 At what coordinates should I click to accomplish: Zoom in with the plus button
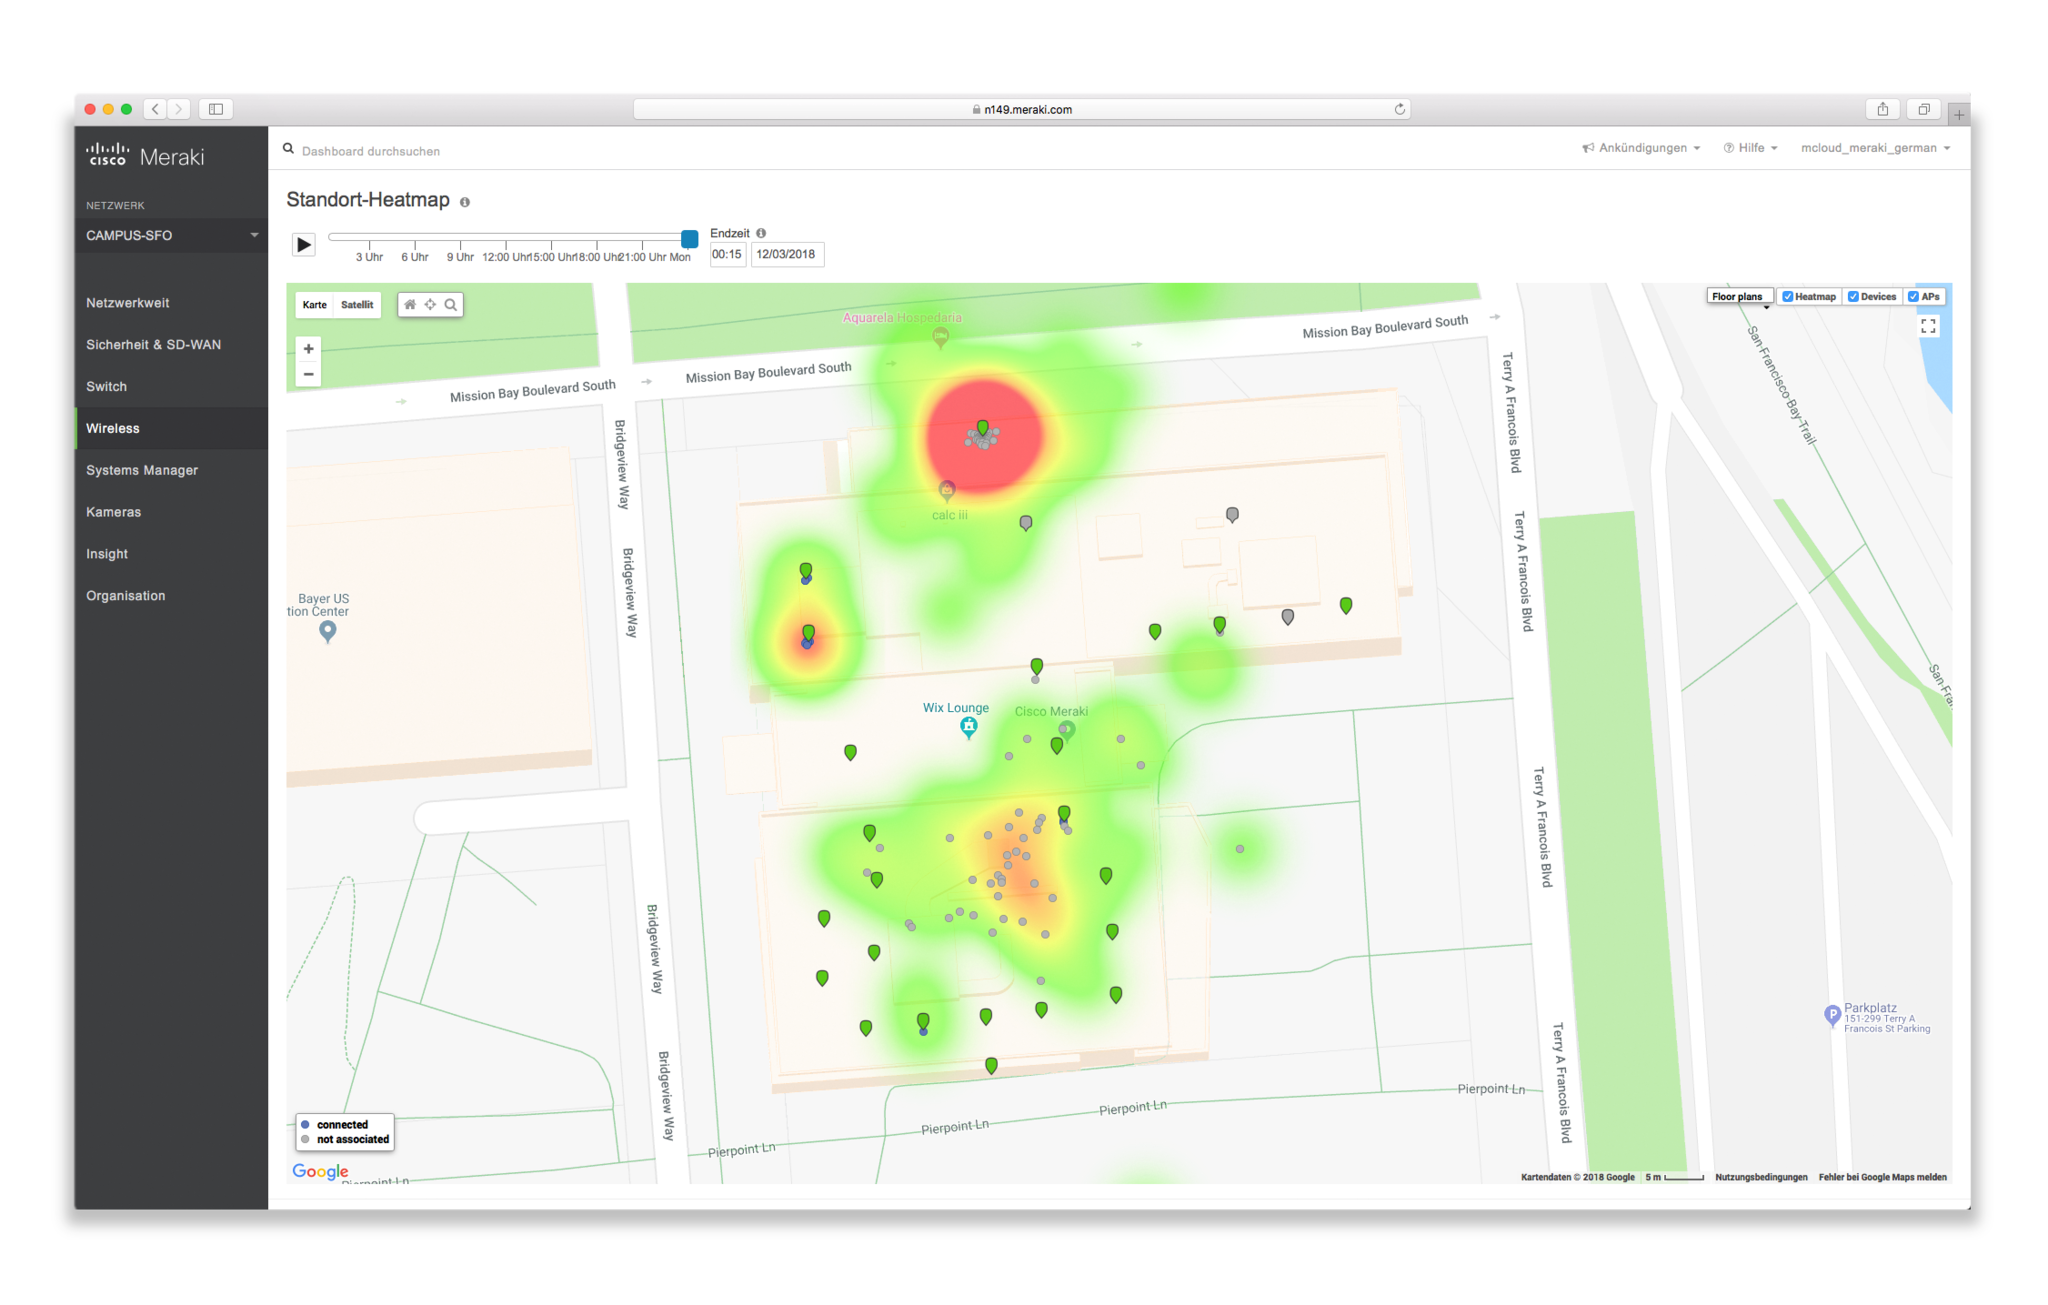[309, 349]
